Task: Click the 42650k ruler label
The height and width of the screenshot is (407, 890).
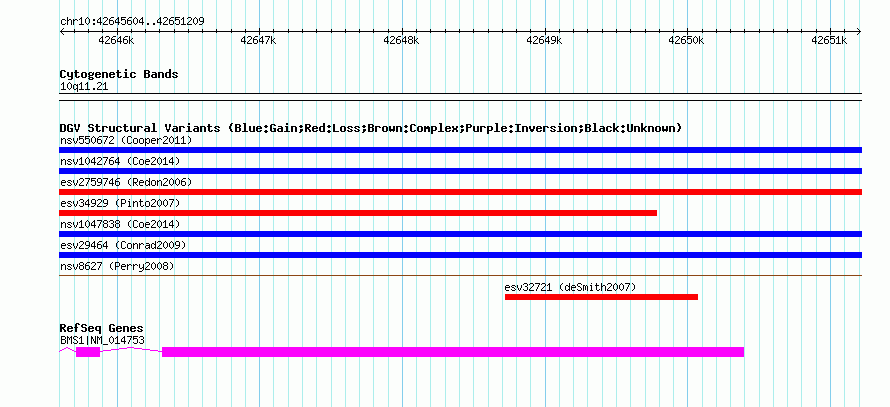Action: [687, 41]
